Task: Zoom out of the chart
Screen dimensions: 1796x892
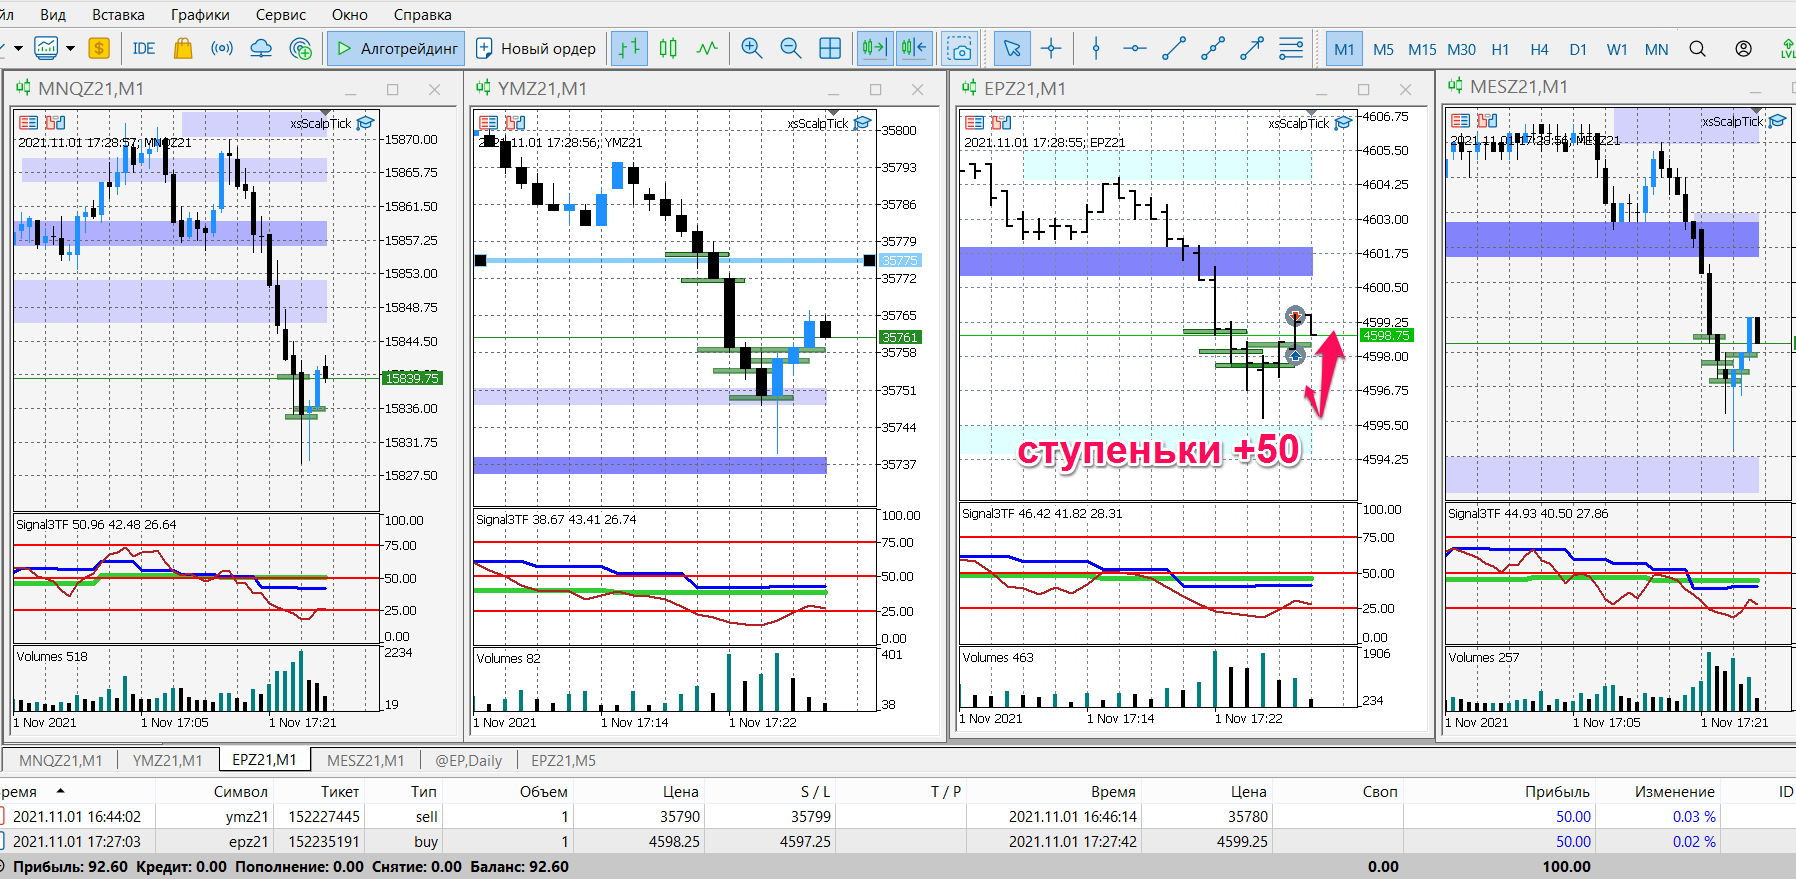Action: pos(791,48)
